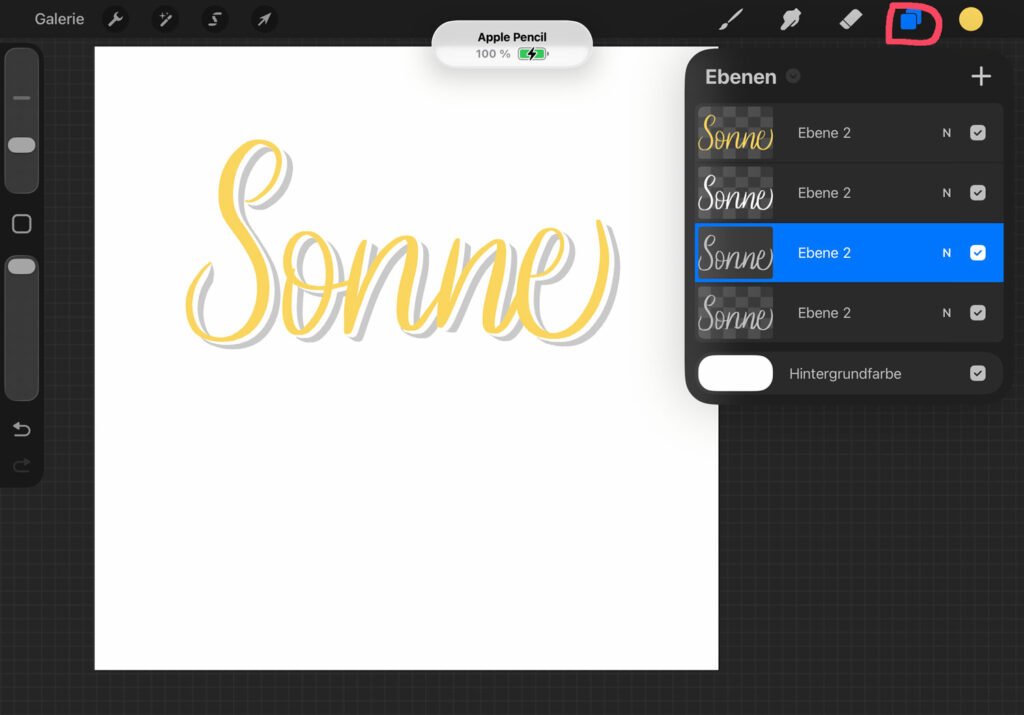The image size is (1024, 715).
Task: Tap the Apple Pencil battery notification
Action: [512, 44]
